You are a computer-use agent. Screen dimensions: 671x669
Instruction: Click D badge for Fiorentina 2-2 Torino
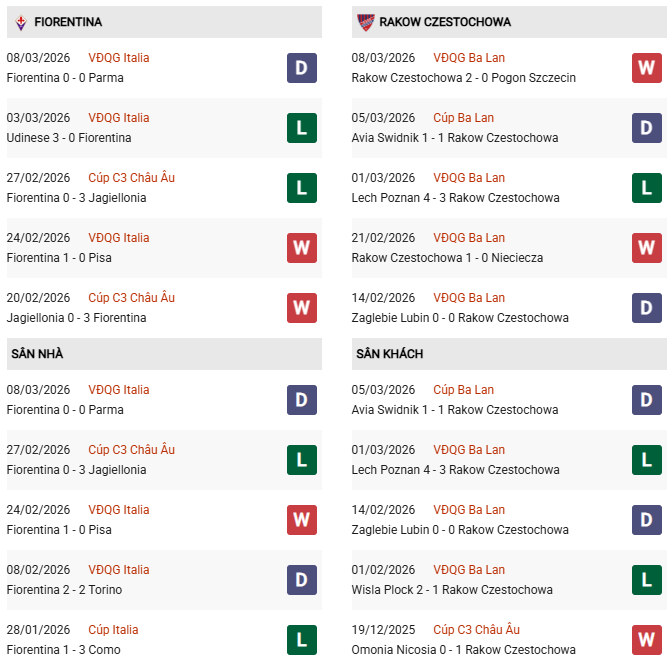302,580
